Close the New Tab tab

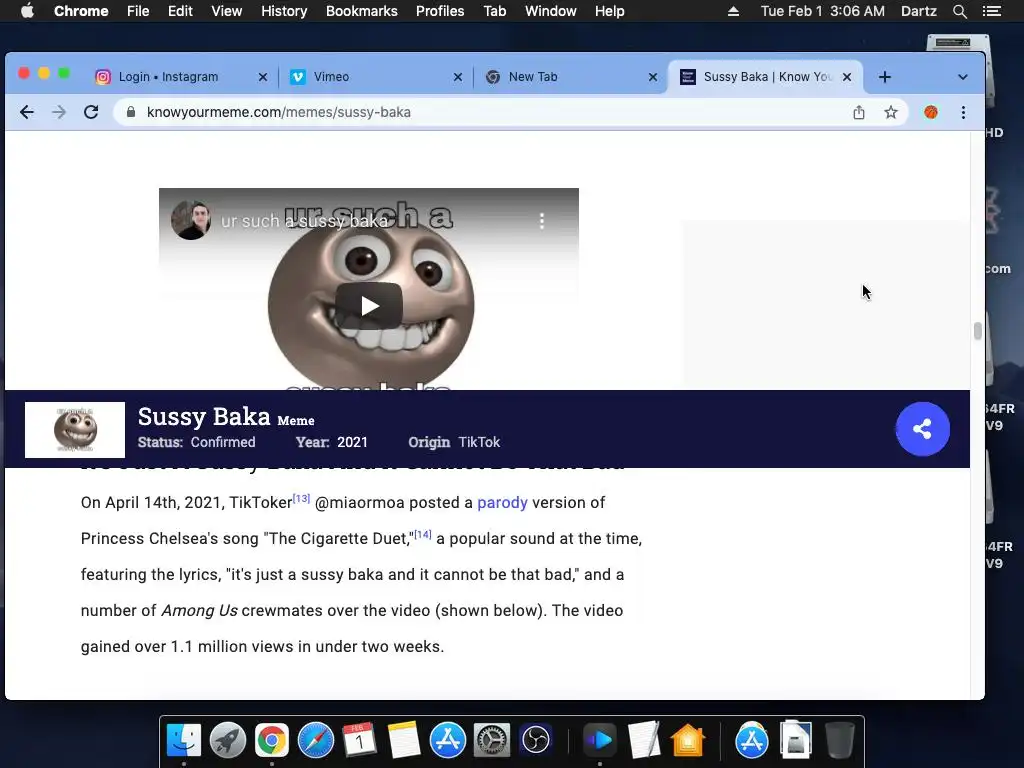(x=652, y=77)
